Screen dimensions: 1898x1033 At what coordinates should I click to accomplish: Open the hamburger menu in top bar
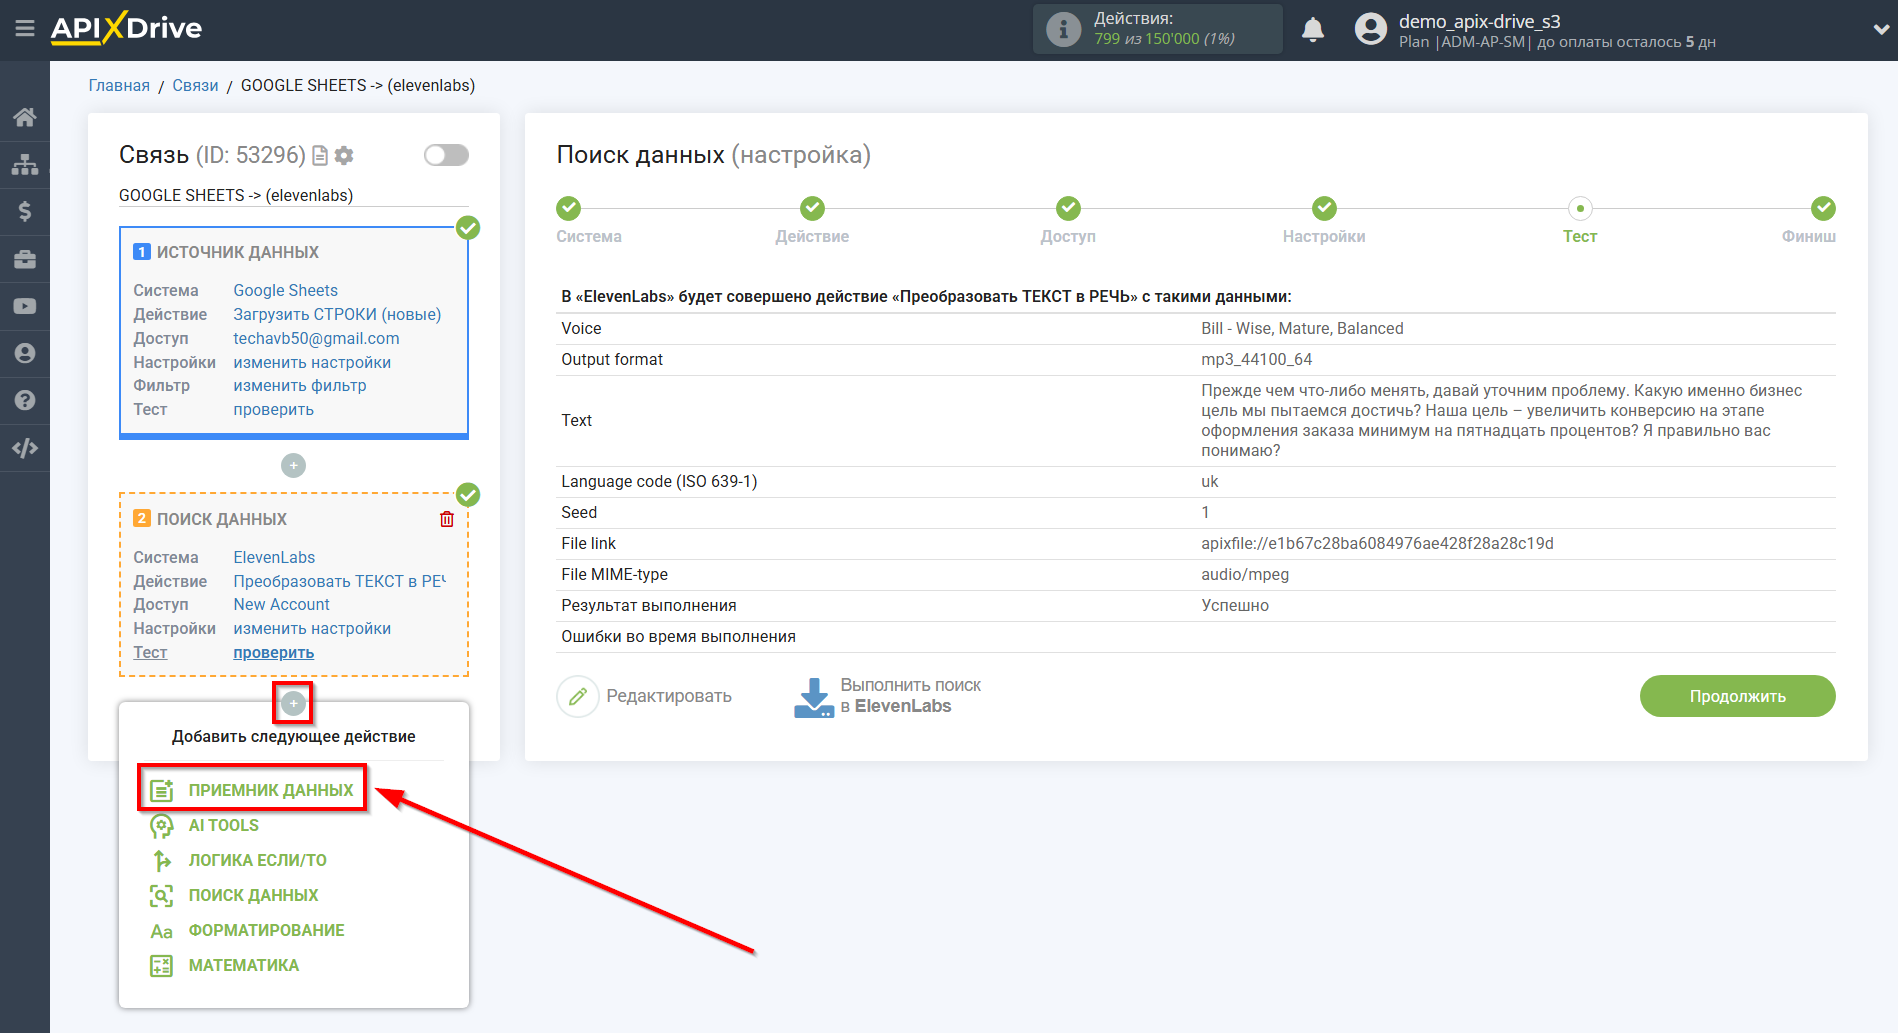[25, 28]
